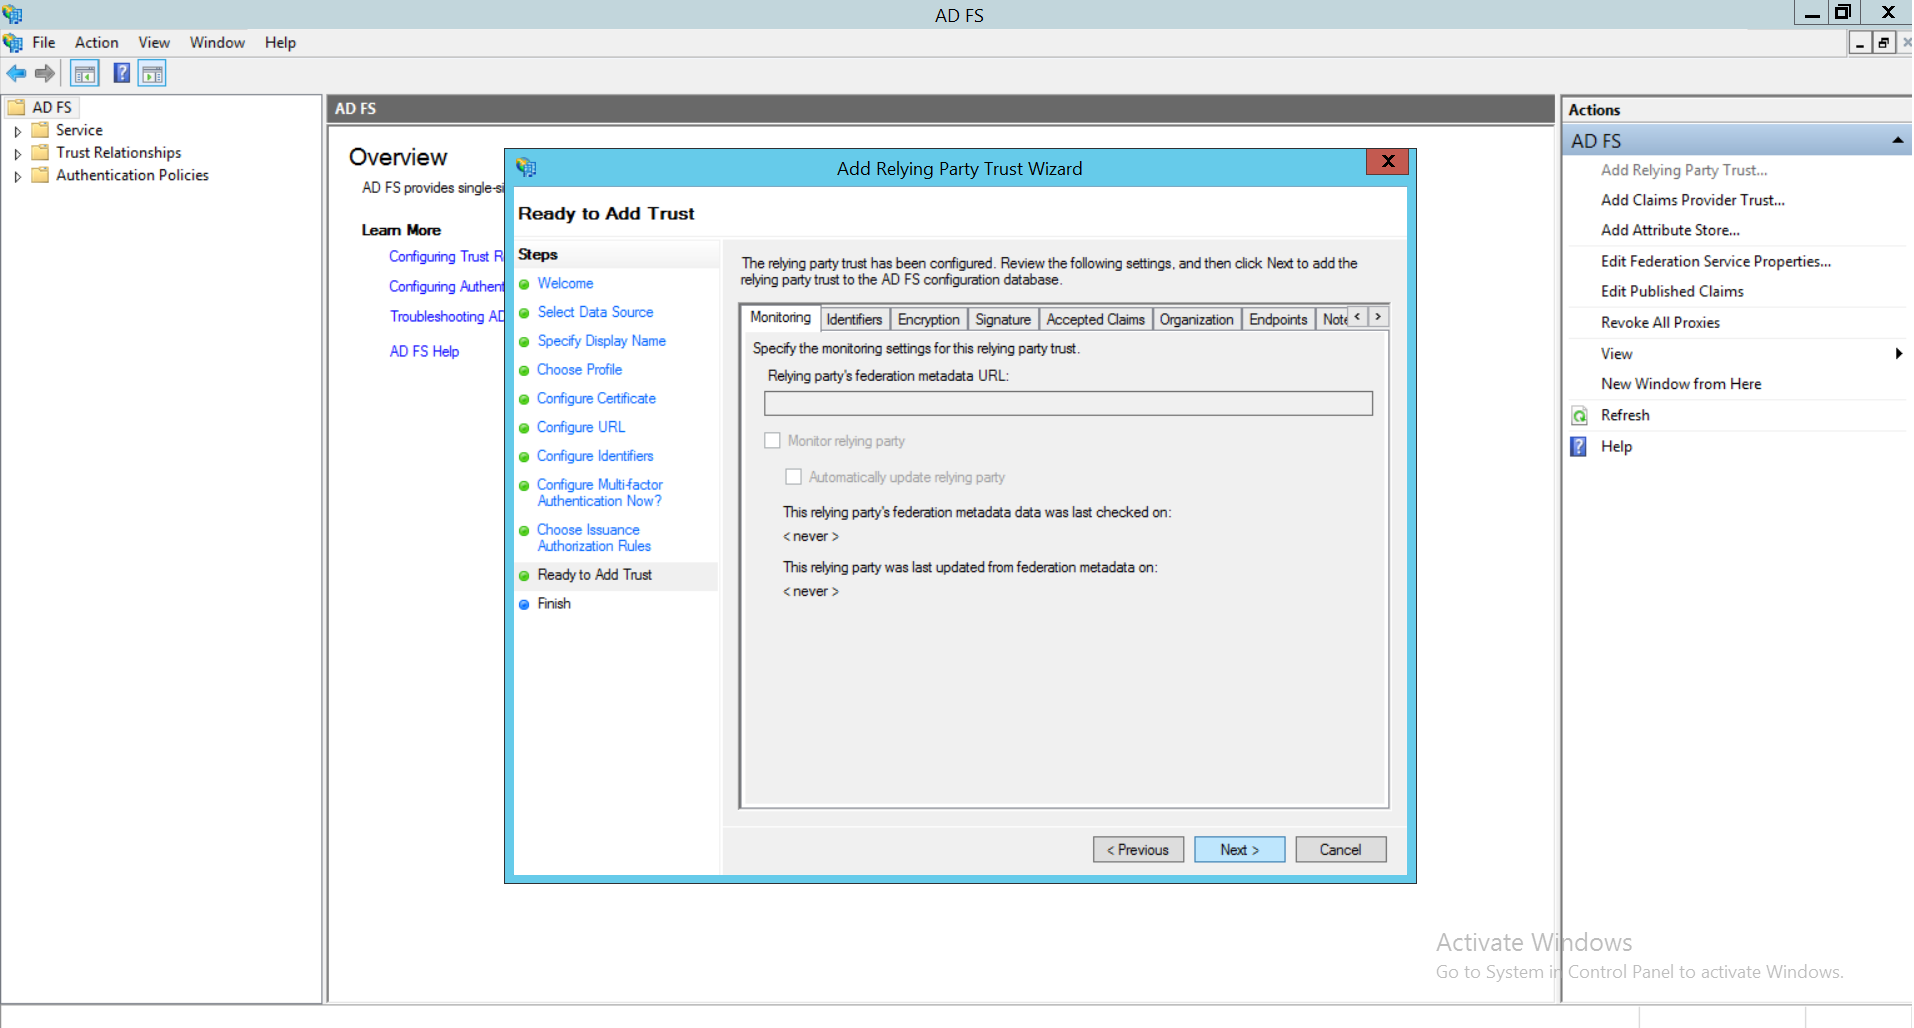Click the back navigation arrow icon
The width and height of the screenshot is (1914, 1028).
coord(16,72)
